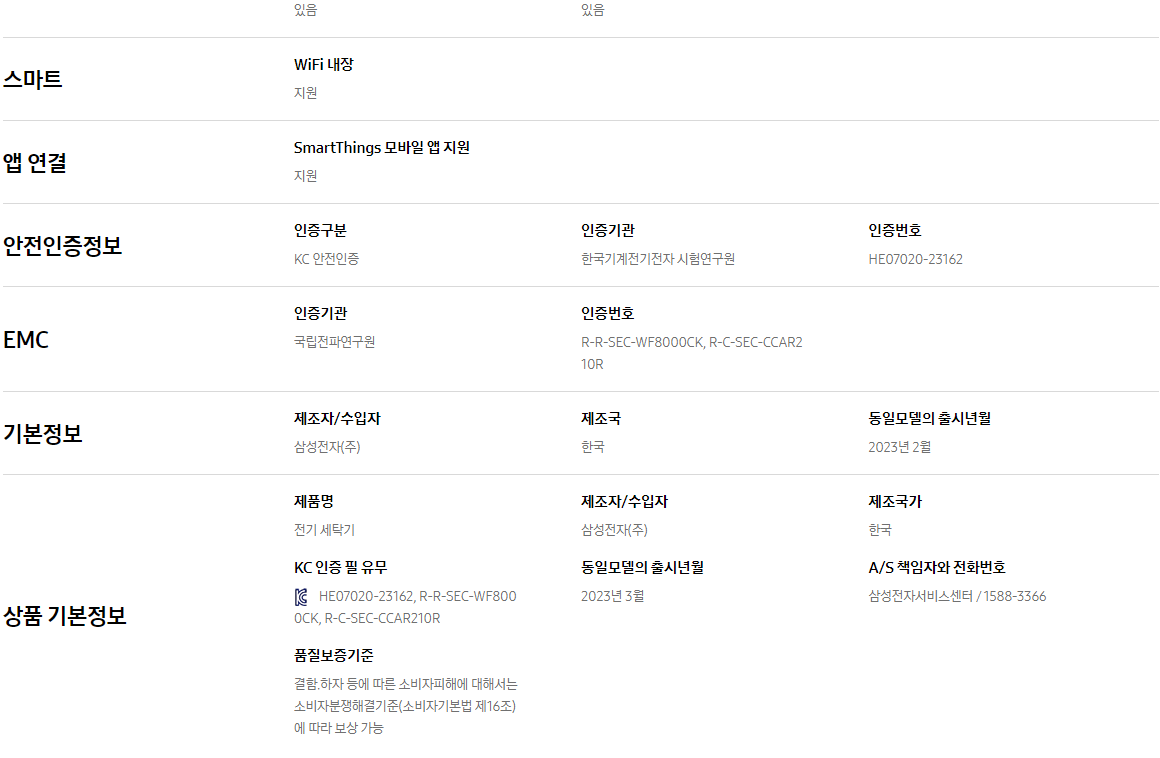Click 인증기관 label in 안전인증정보 row
Viewport: 1160px width, 758px height.
[608, 230]
